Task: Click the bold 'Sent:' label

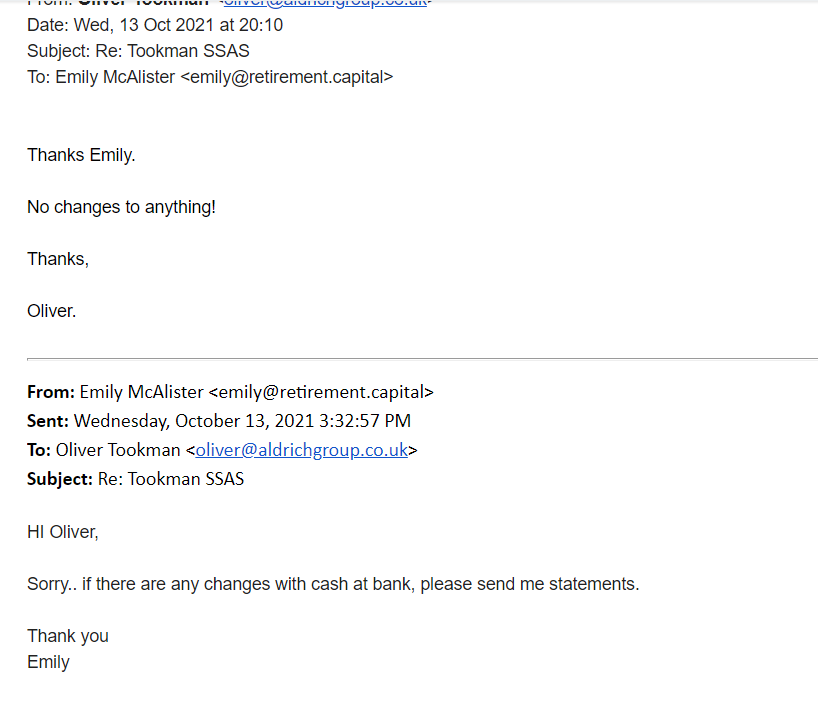Action: tap(48, 421)
